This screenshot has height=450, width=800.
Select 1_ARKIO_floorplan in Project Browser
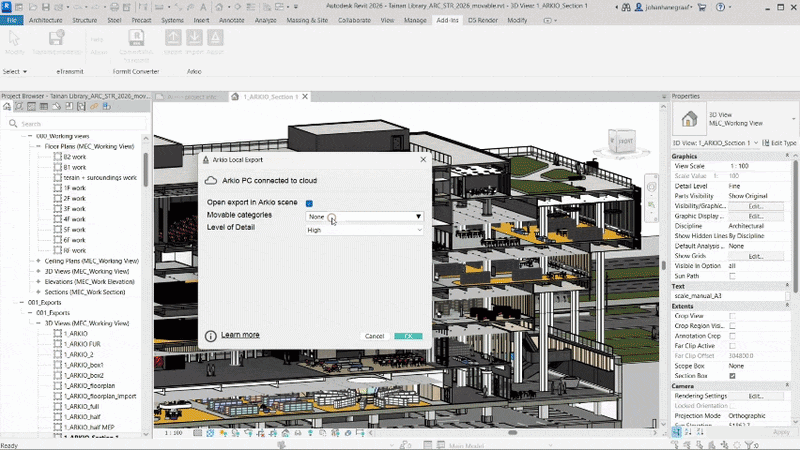pos(89,386)
